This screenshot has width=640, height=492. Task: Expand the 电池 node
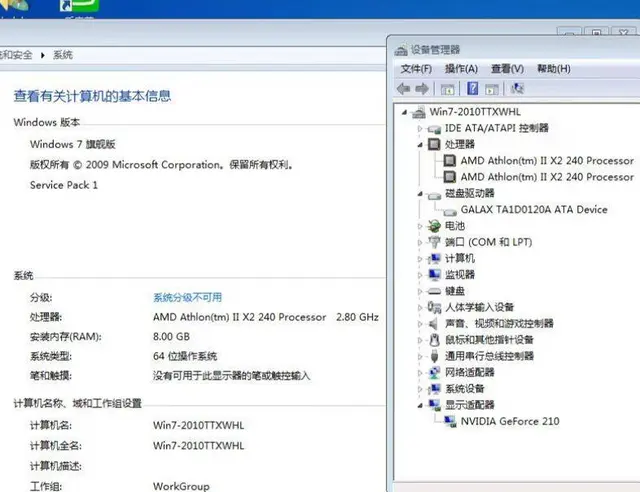coord(420,226)
